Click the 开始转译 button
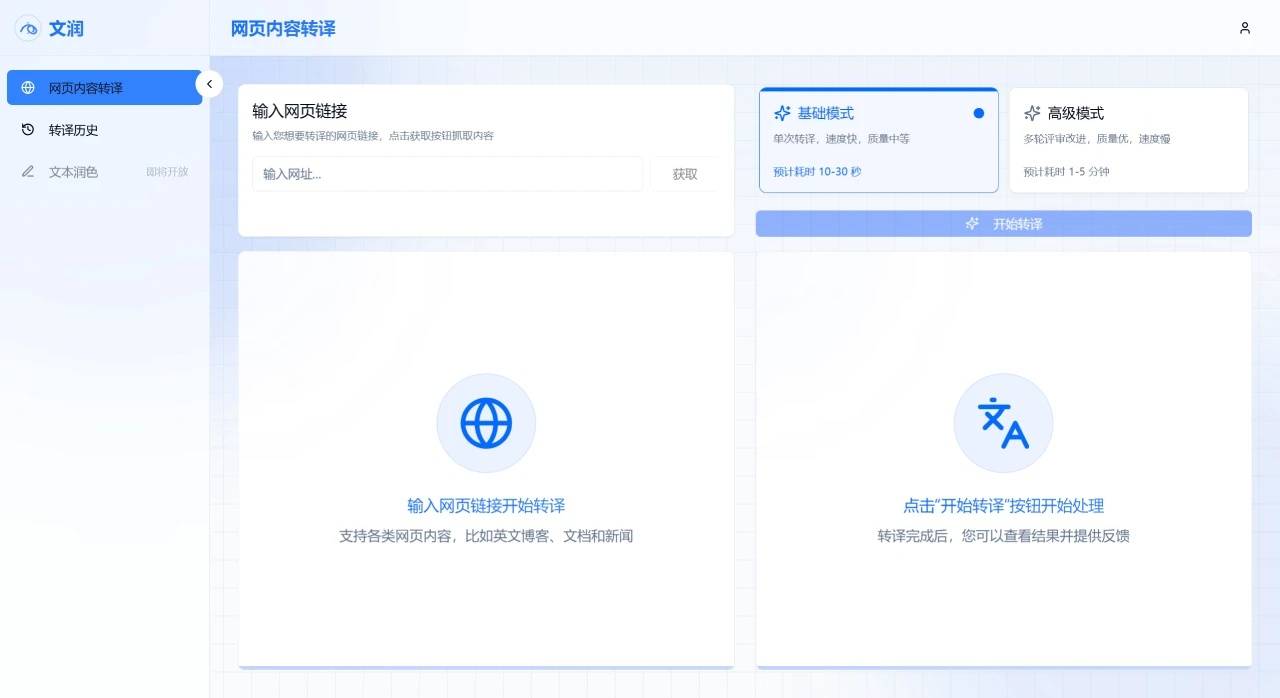Image resolution: width=1280 pixels, height=698 pixels. coord(1004,224)
